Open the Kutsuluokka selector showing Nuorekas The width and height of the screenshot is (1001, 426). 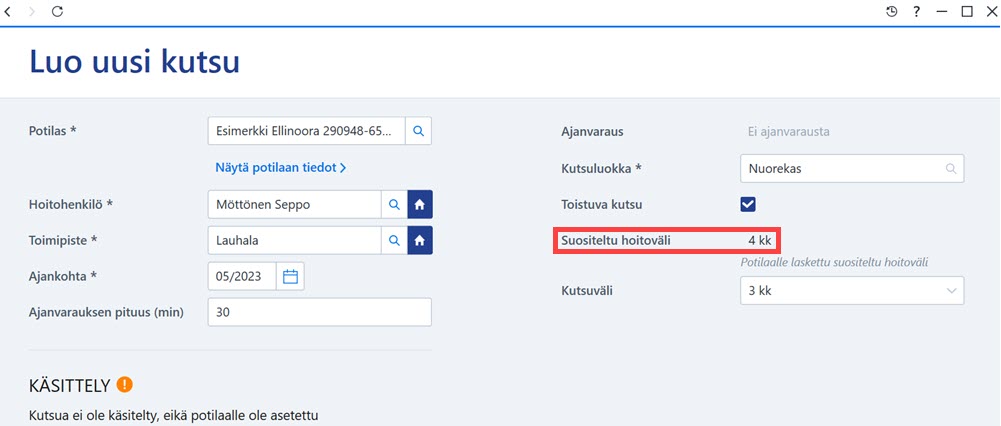[852, 169]
